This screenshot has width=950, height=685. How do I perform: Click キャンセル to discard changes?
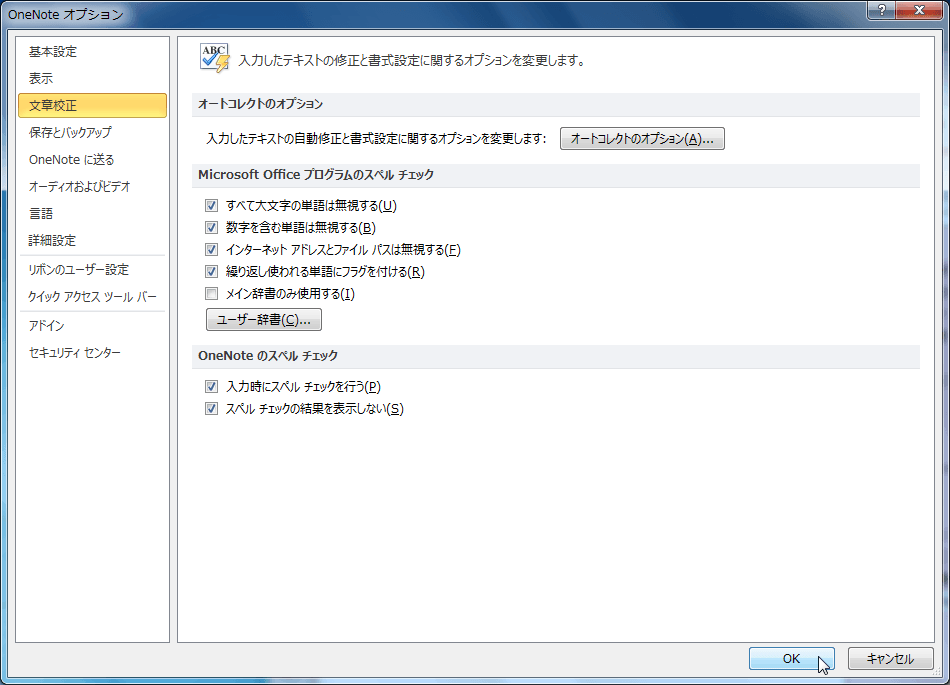click(890, 658)
